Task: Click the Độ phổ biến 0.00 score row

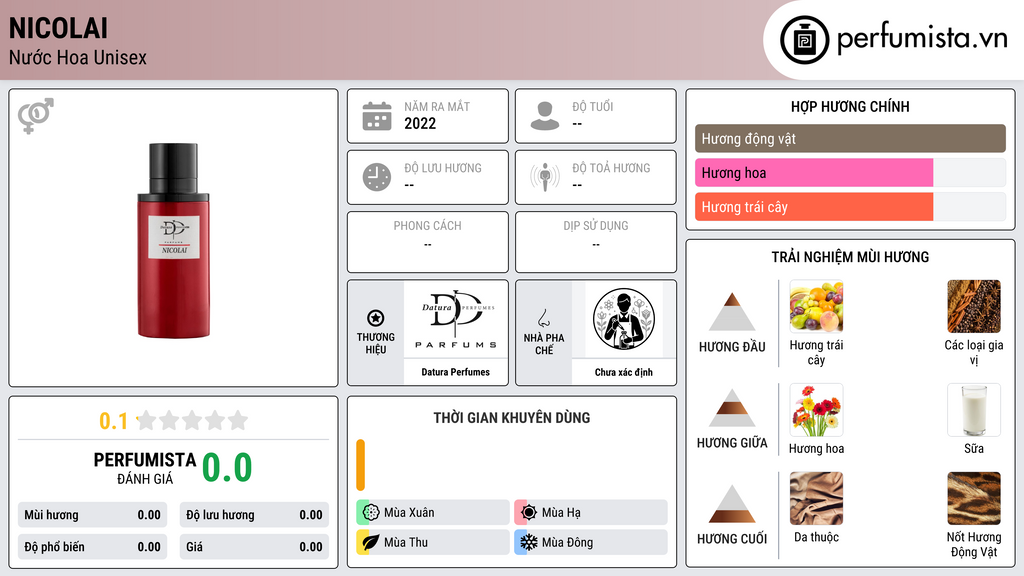Action: pyautogui.click(x=92, y=547)
